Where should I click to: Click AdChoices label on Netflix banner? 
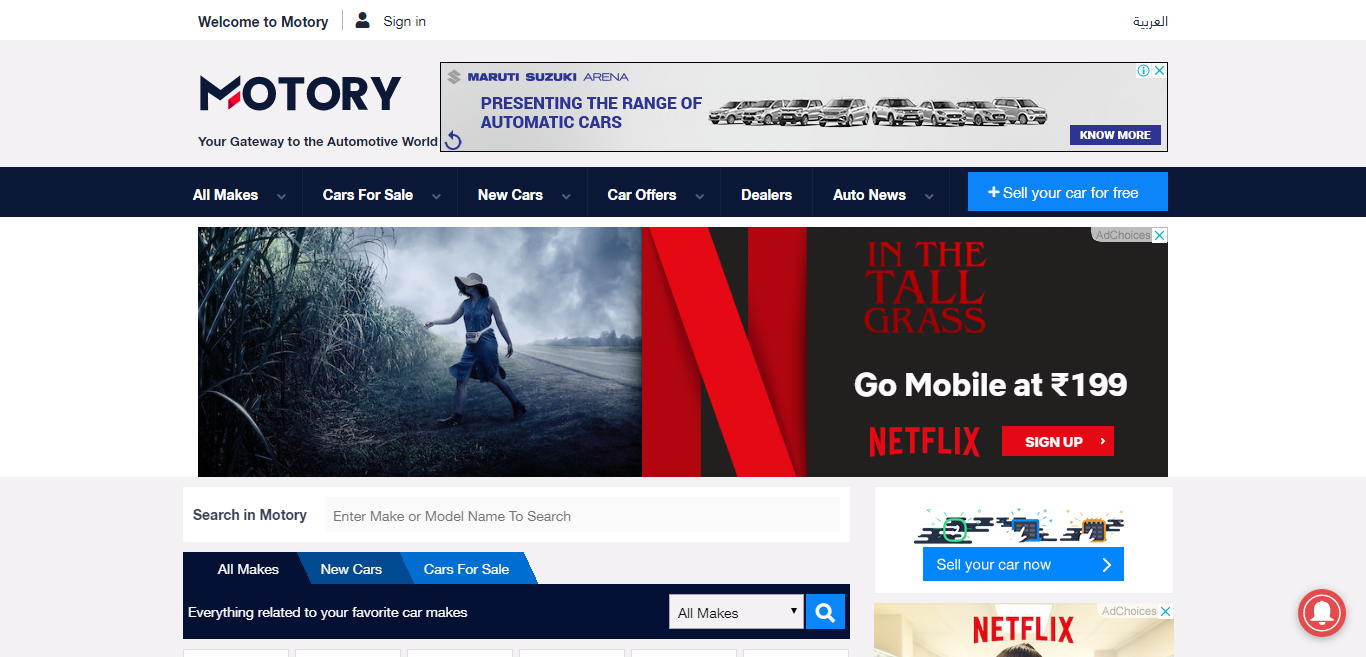point(1122,235)
